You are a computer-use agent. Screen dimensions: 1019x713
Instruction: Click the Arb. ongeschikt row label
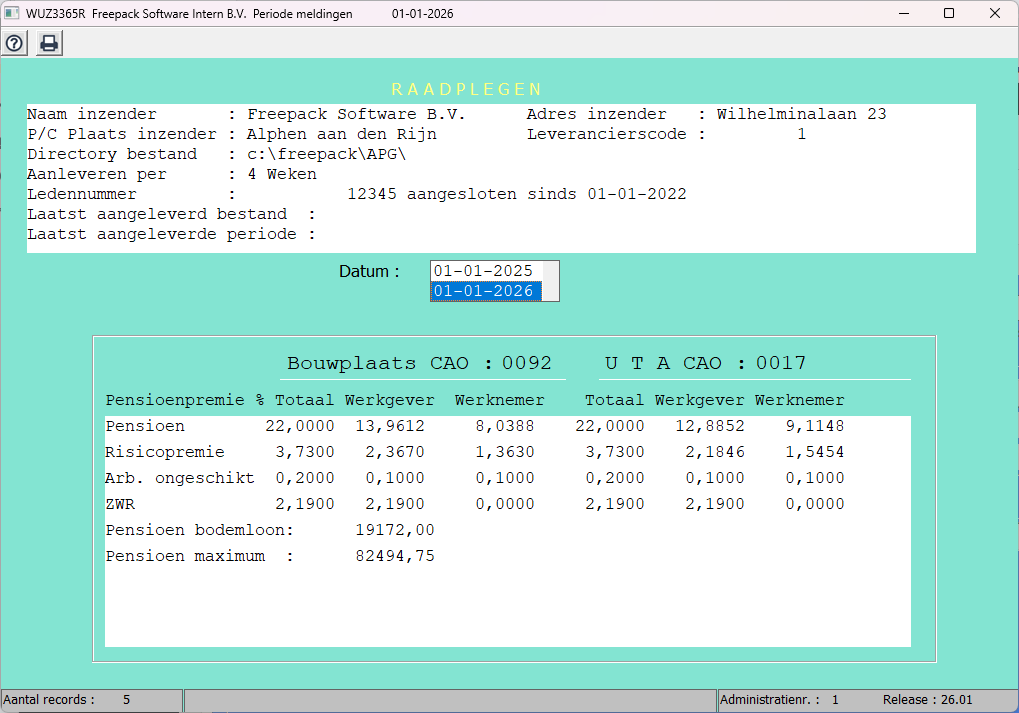click(x=180, y=478)
